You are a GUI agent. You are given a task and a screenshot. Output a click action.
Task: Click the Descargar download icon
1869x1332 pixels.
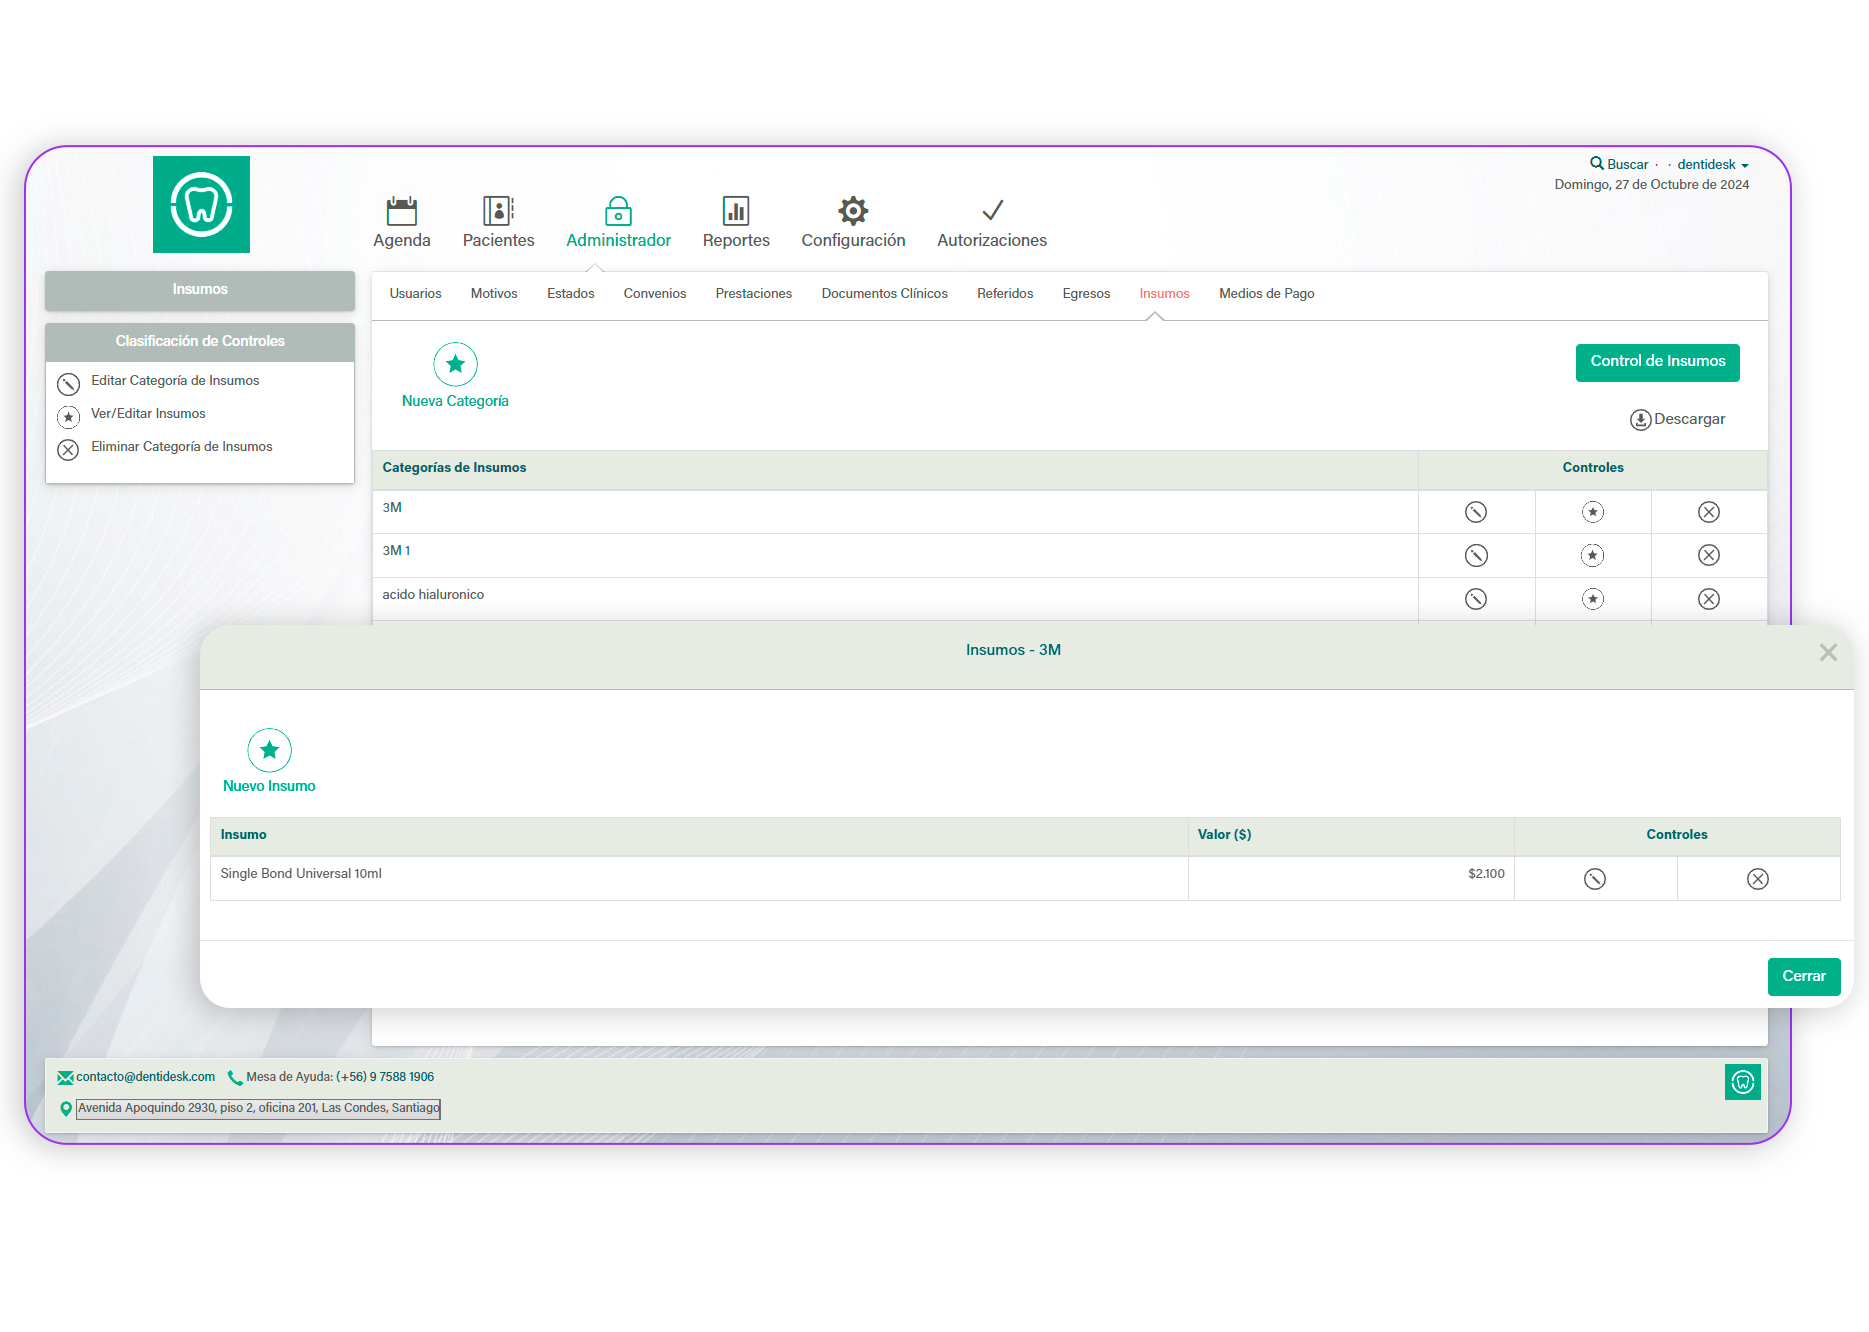coord(1640,420)
